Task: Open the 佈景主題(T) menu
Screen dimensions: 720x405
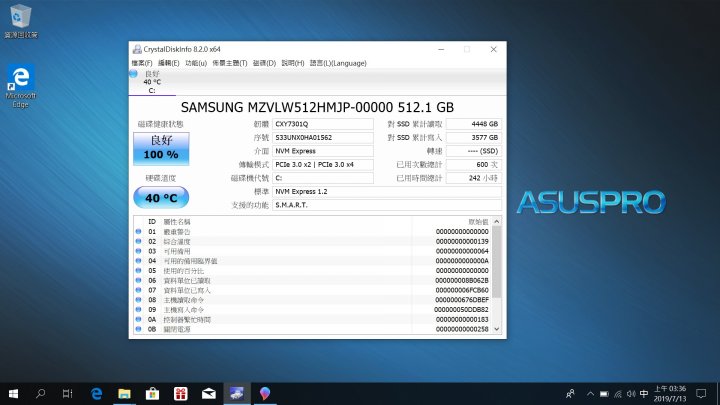Action: tap(230, 63)
